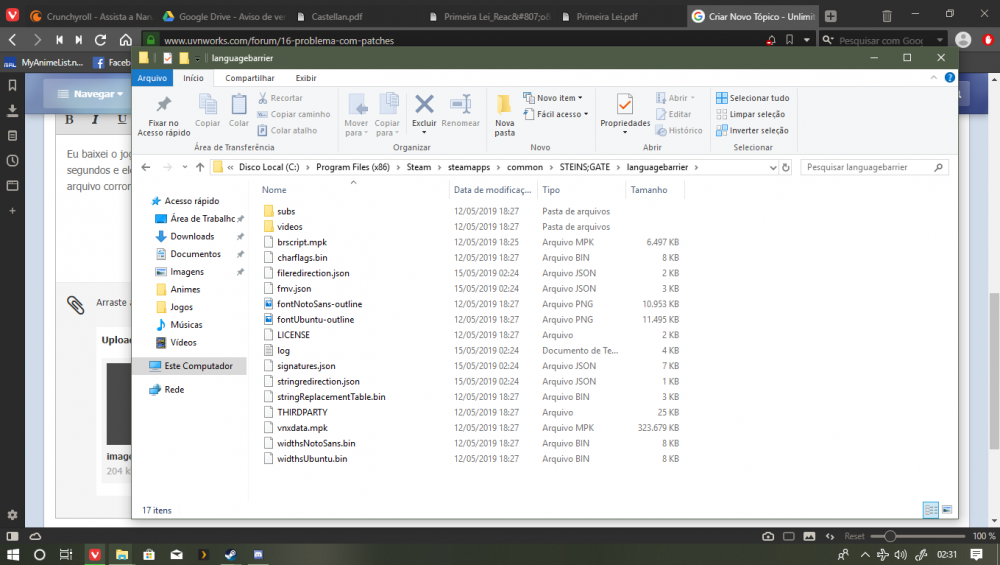The image size is (1000, 565).
Task: Pin folder with Fixar no Acesso rápido
Action: point(164,115)
